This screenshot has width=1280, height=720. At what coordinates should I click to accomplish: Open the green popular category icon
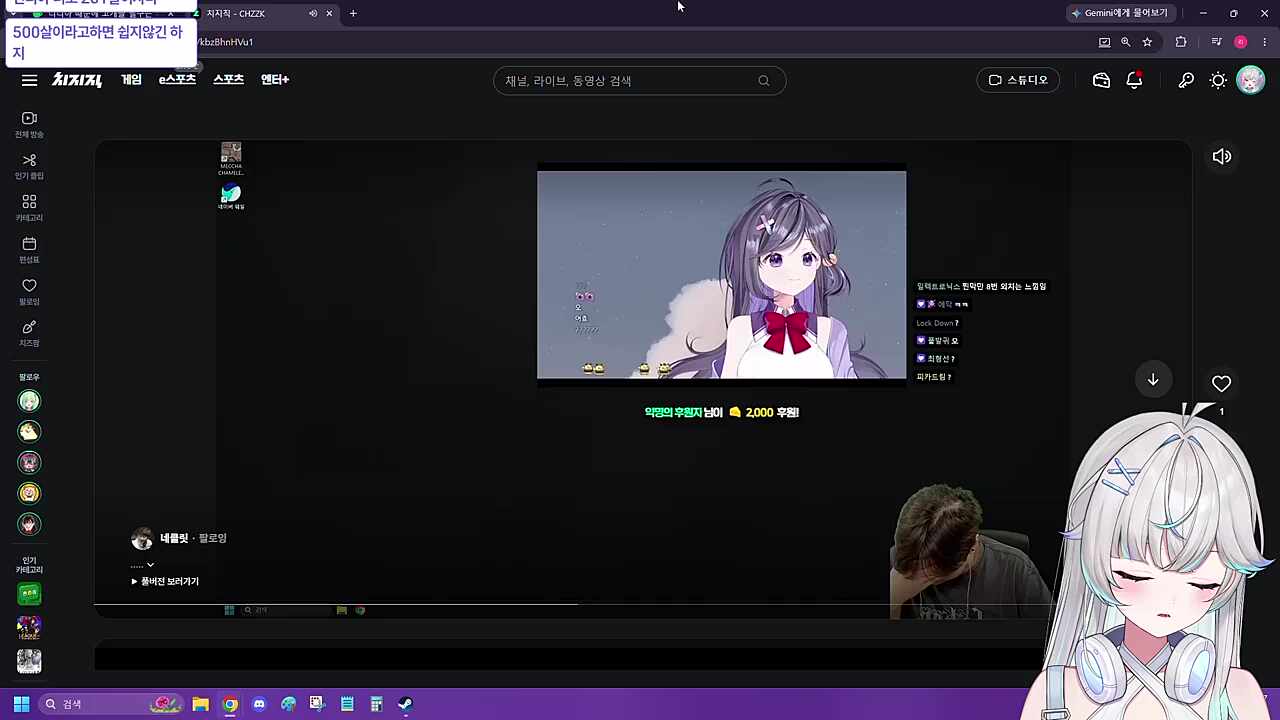(29, 594)
